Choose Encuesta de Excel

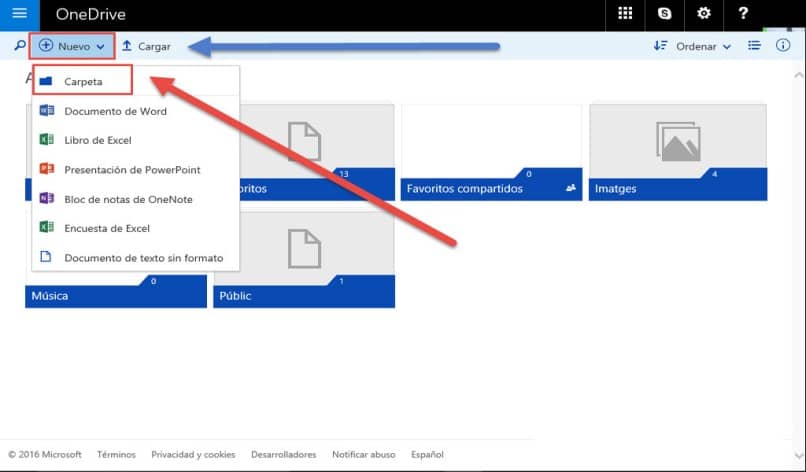[136, 228]
